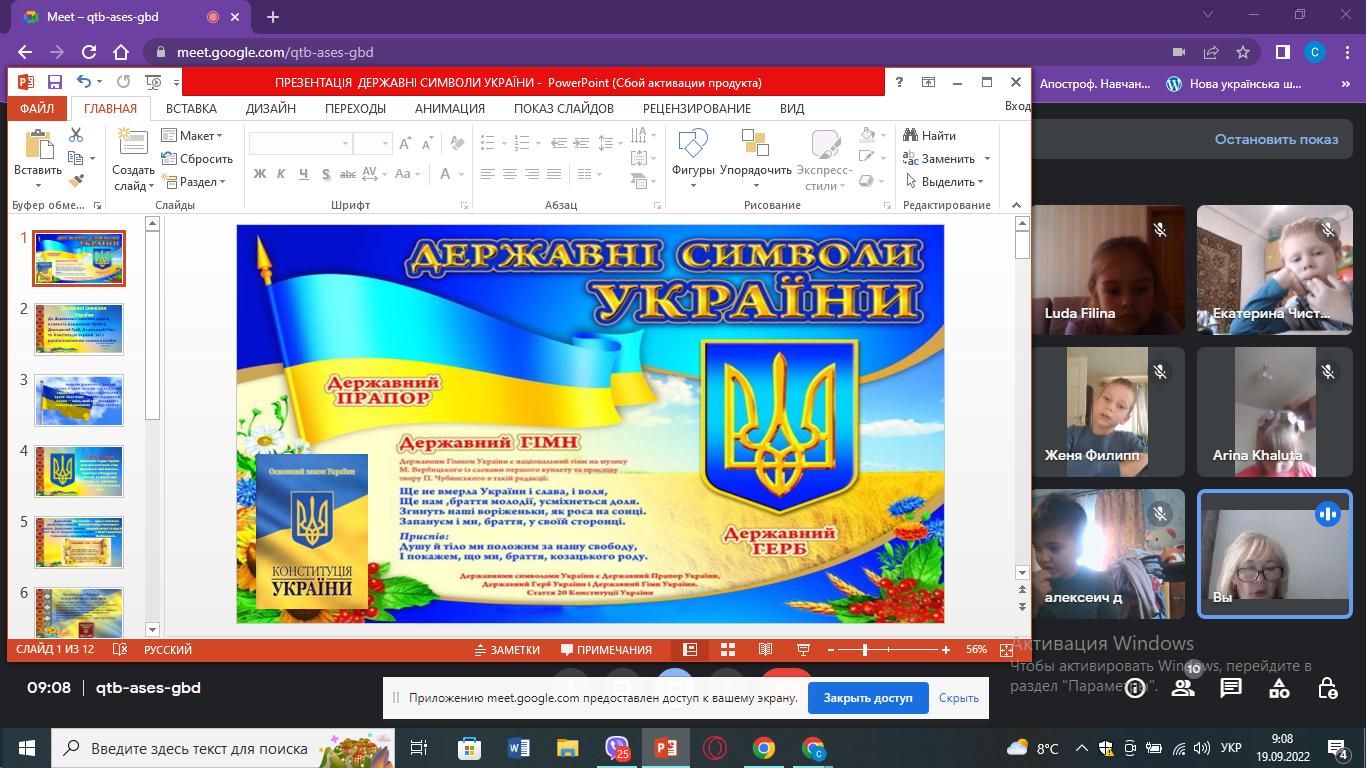
Task: Click the Создать слайд new slide icon
Action: 132,143
